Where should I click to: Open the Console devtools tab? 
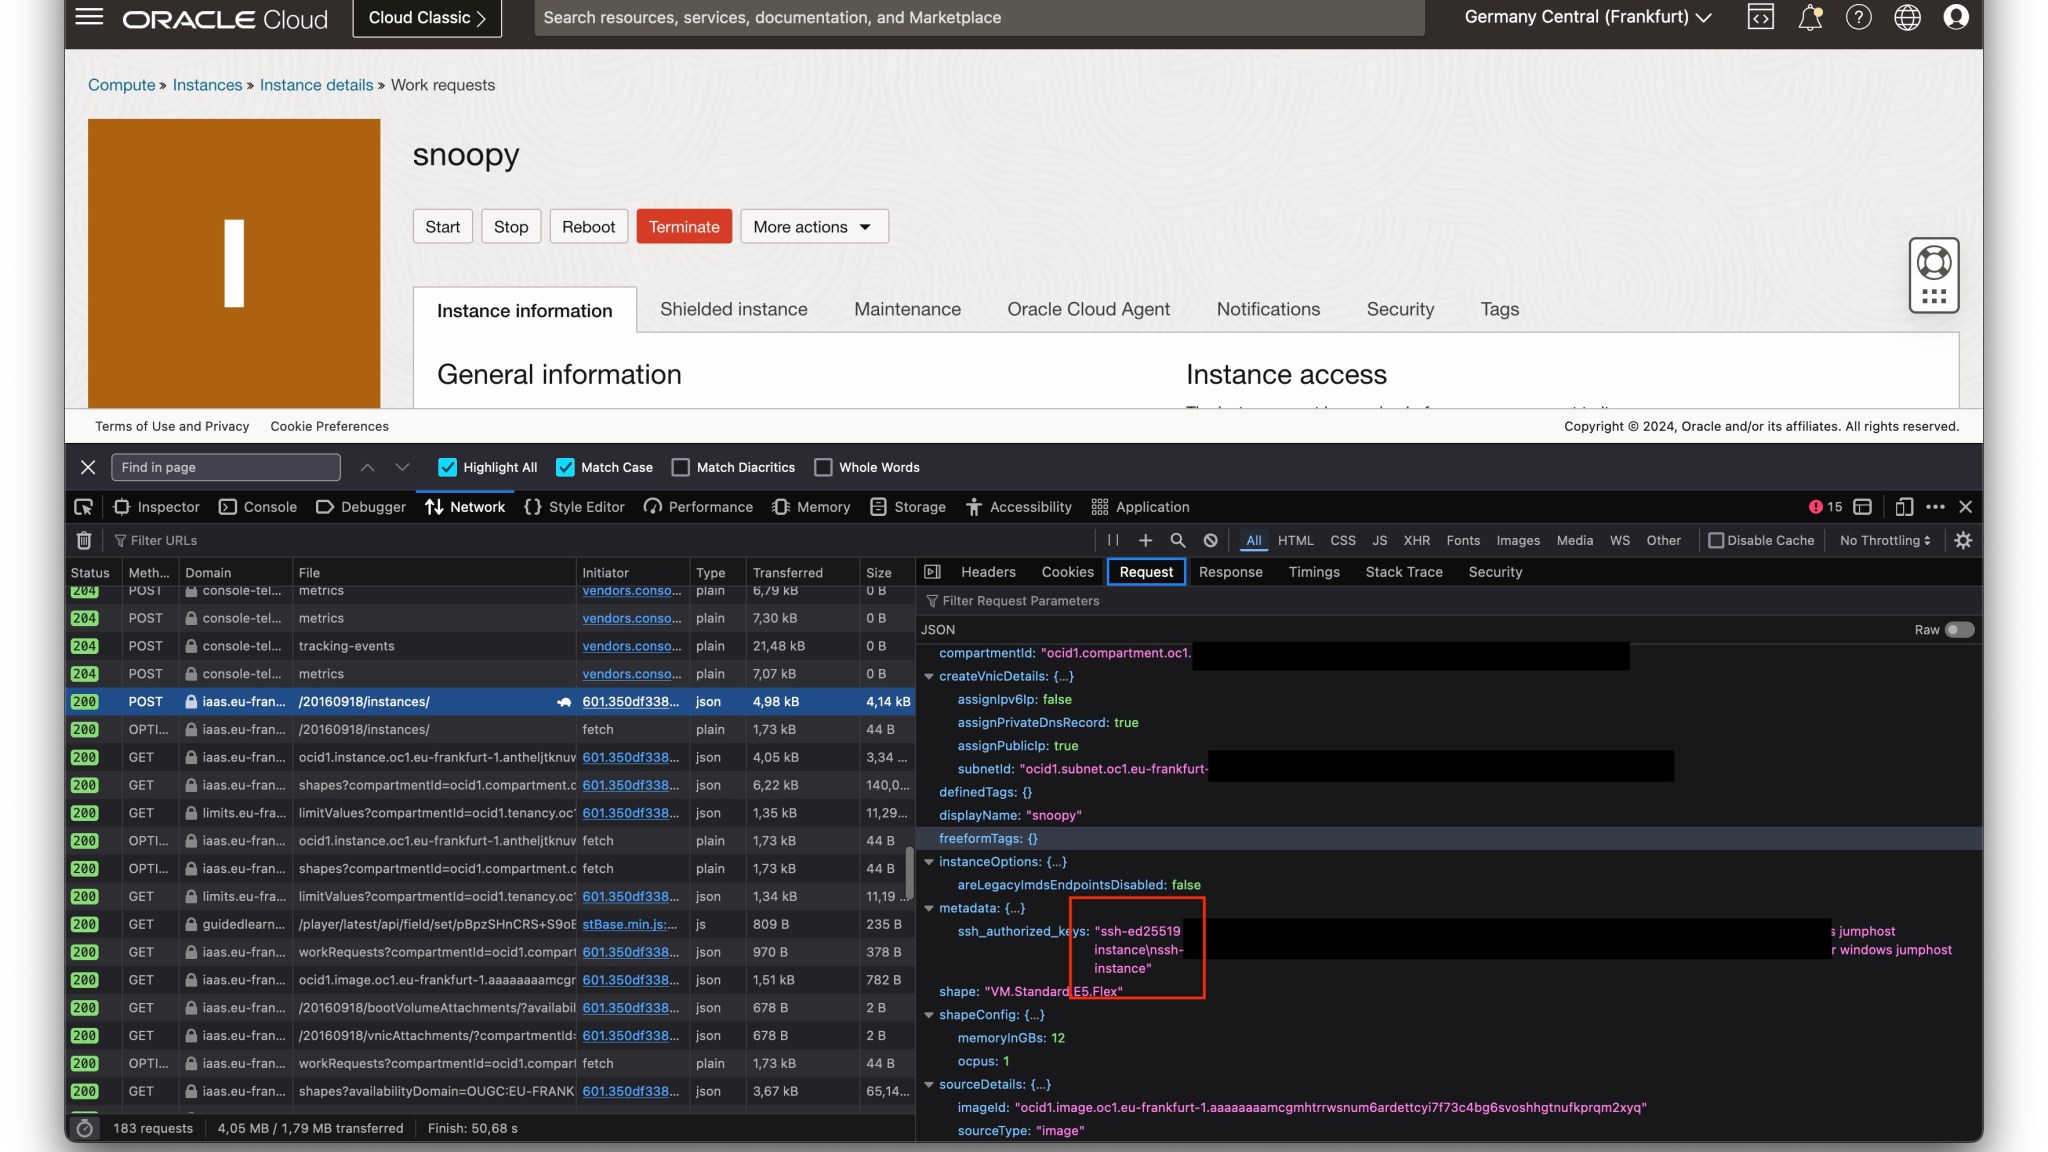coord(258,507)
